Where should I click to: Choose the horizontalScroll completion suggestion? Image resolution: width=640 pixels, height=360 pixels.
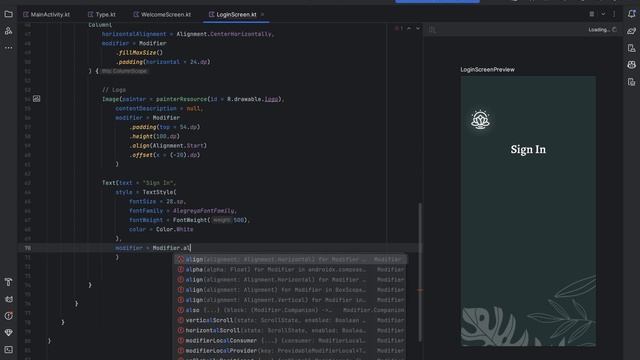[x=290, y=330]
